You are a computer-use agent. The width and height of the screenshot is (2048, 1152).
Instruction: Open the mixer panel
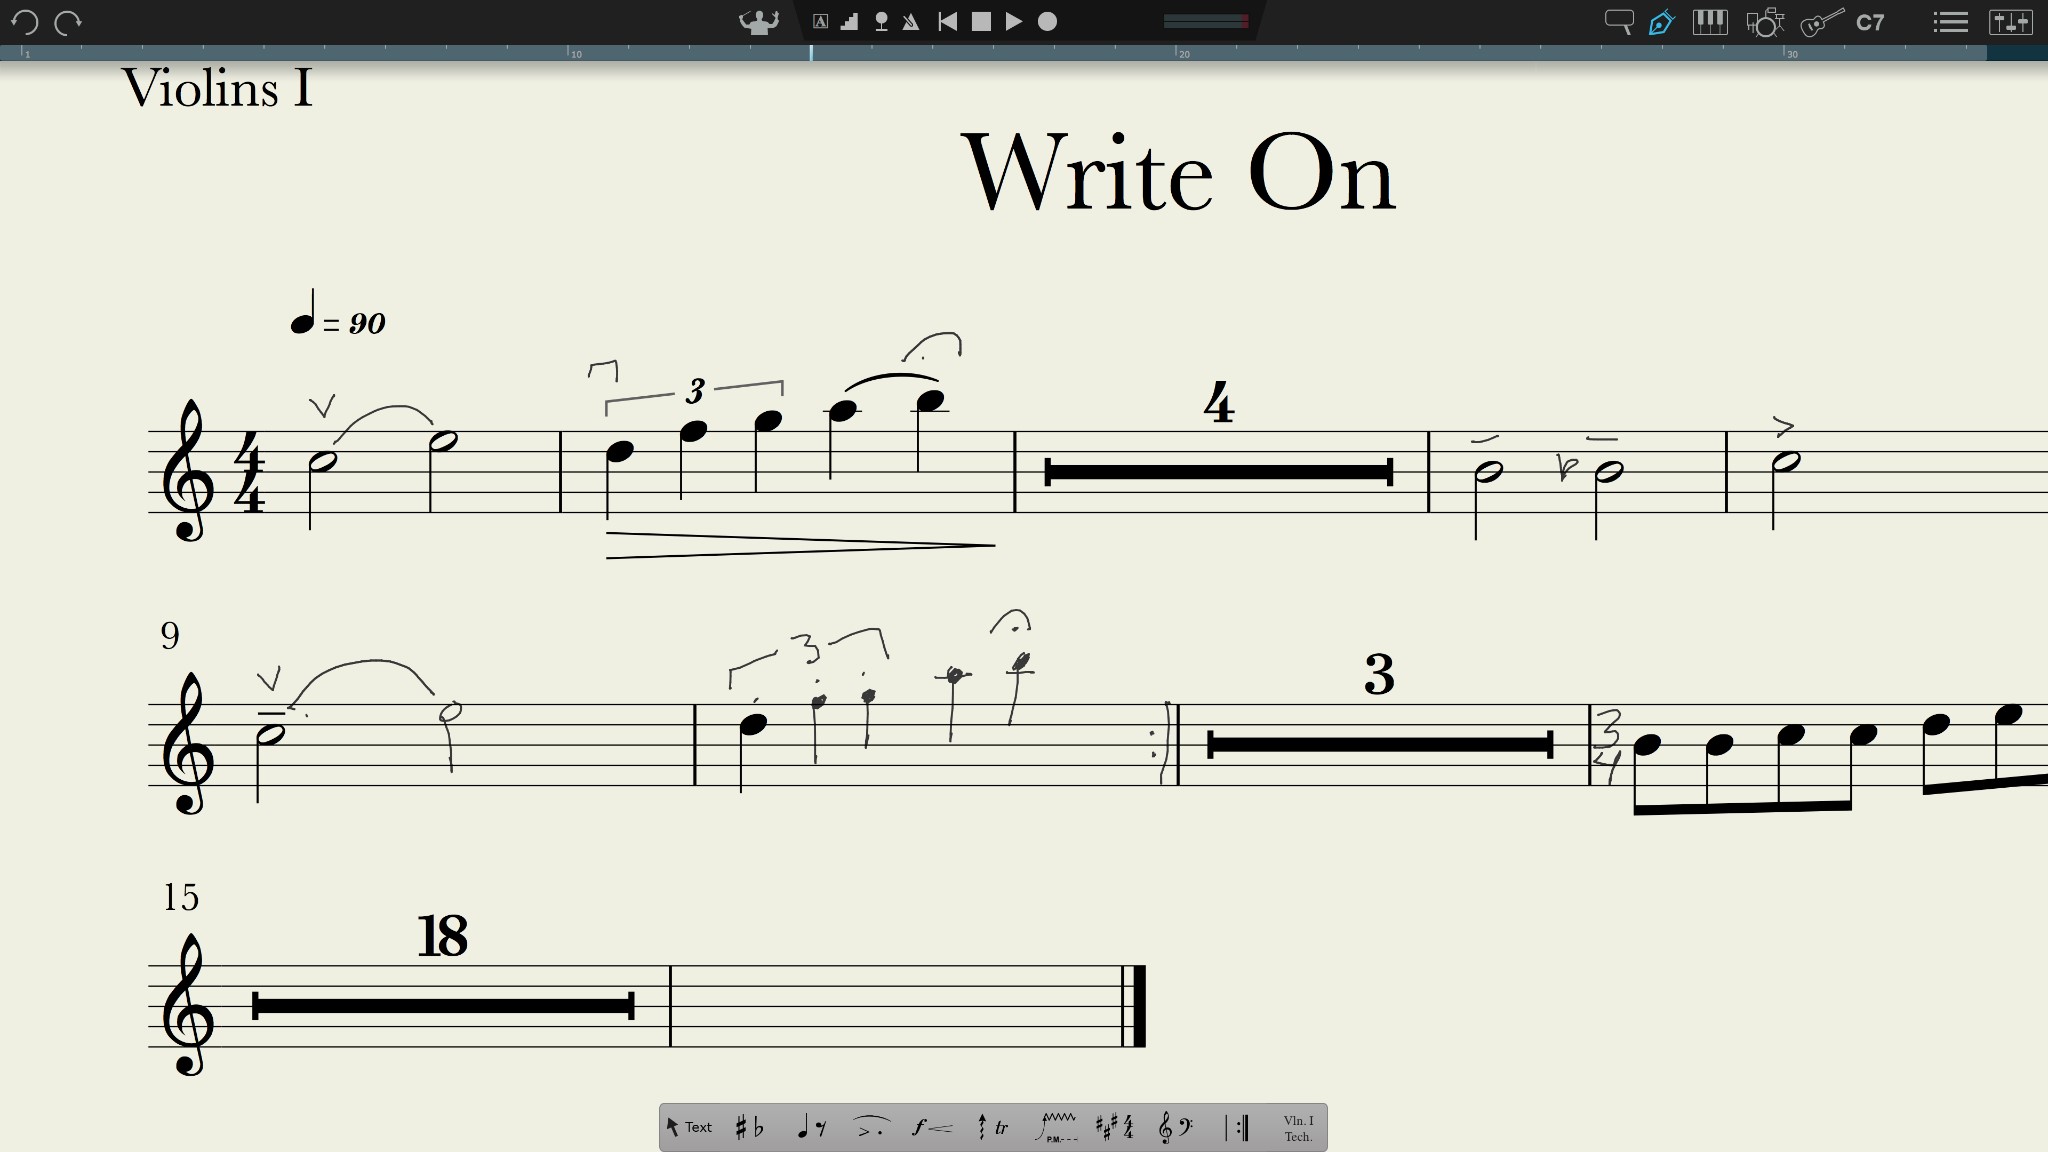tap(2013, 21)
